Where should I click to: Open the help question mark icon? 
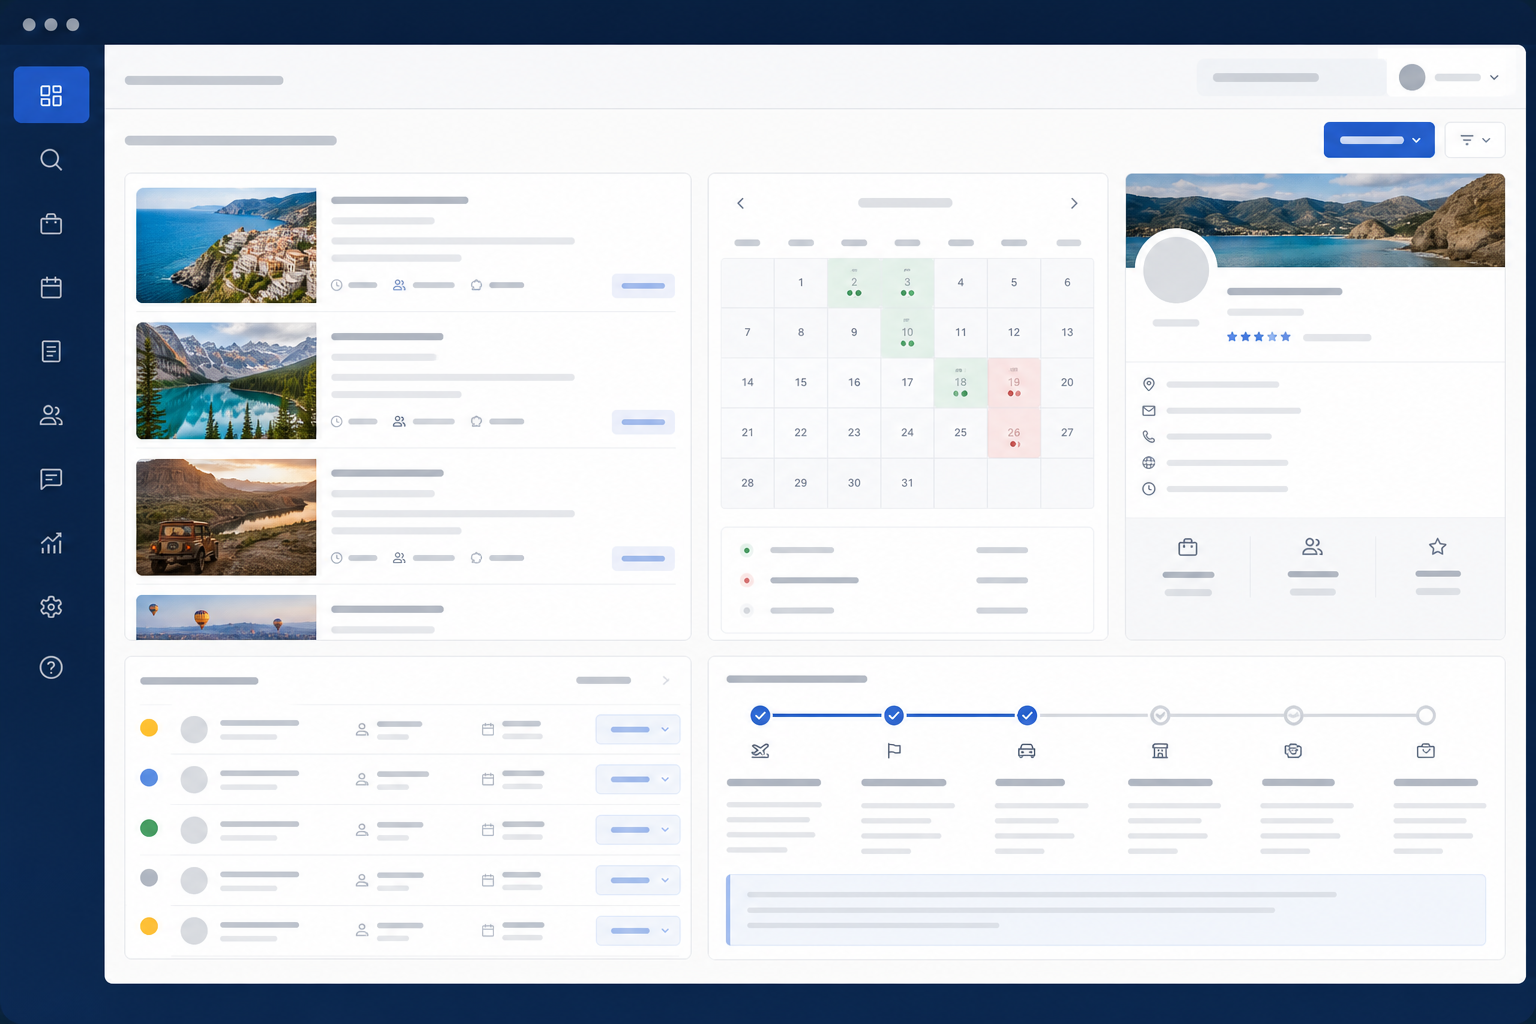[51, 668]
